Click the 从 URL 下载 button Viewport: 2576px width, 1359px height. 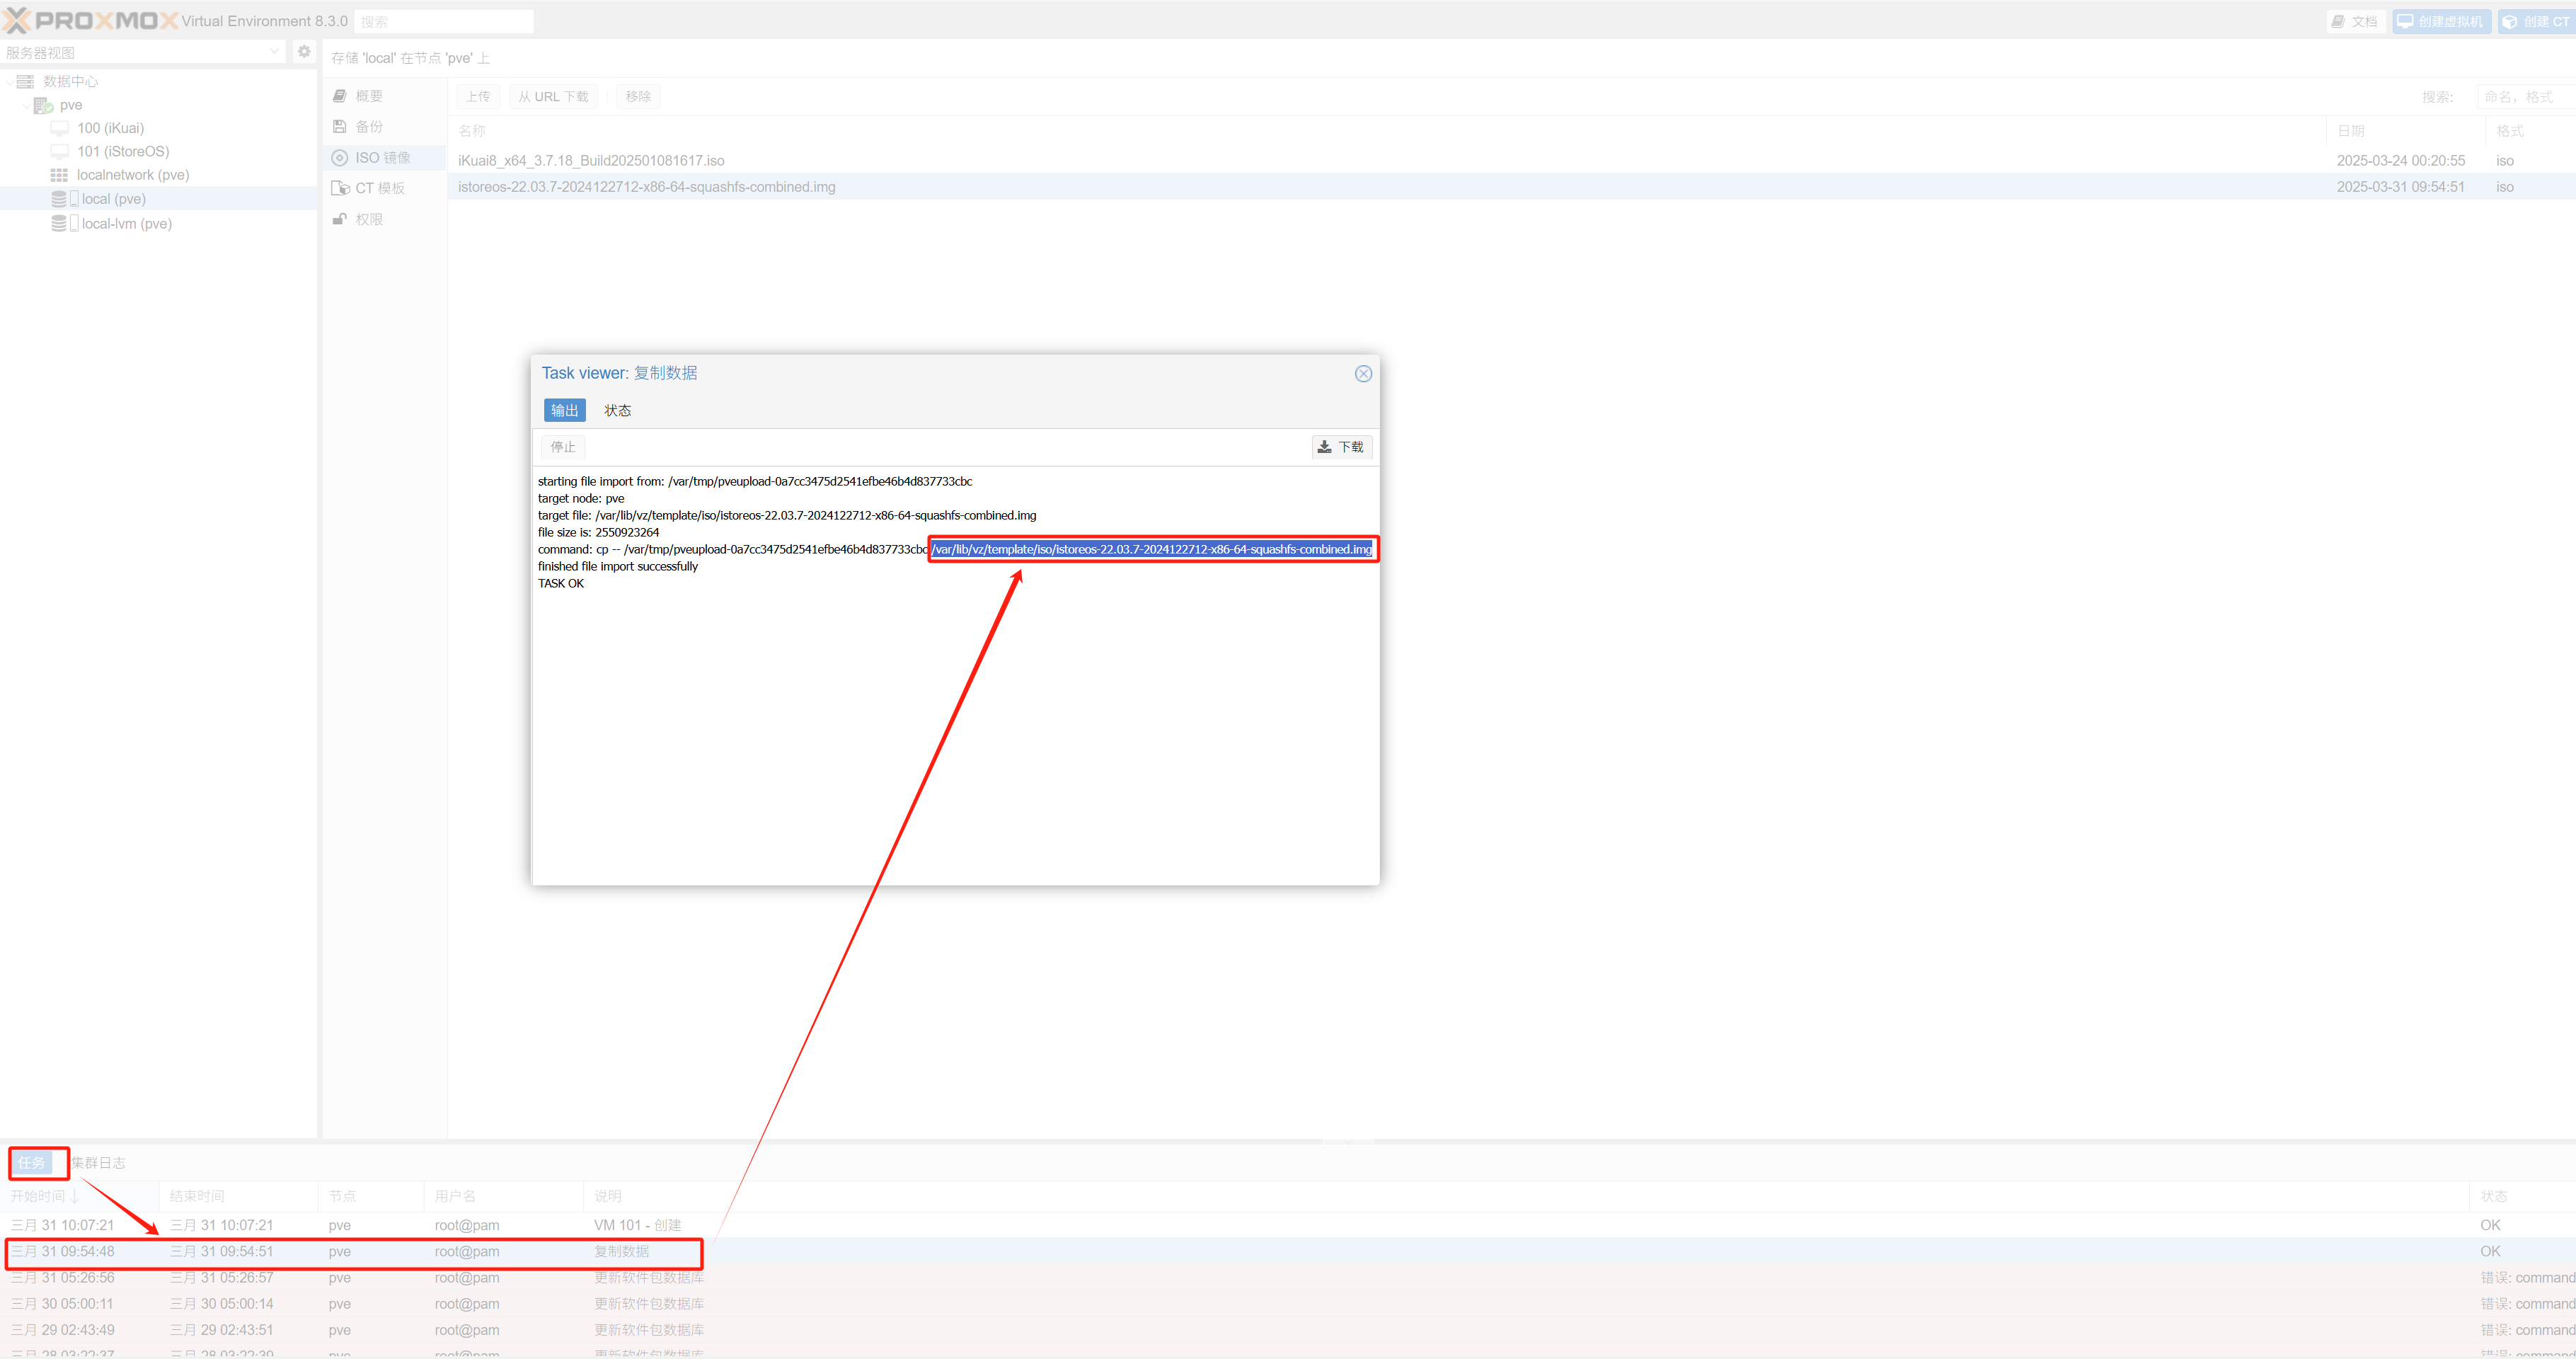click(553, 97)
